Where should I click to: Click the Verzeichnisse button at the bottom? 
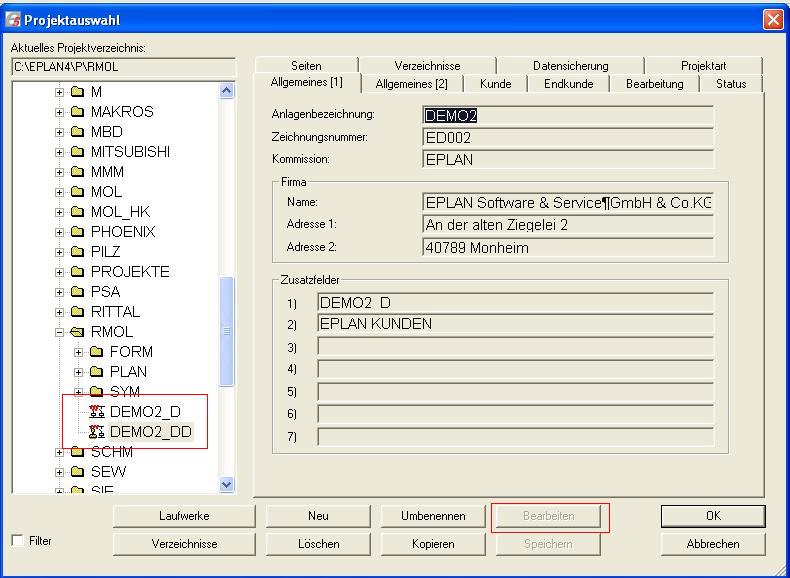(184, 544)
